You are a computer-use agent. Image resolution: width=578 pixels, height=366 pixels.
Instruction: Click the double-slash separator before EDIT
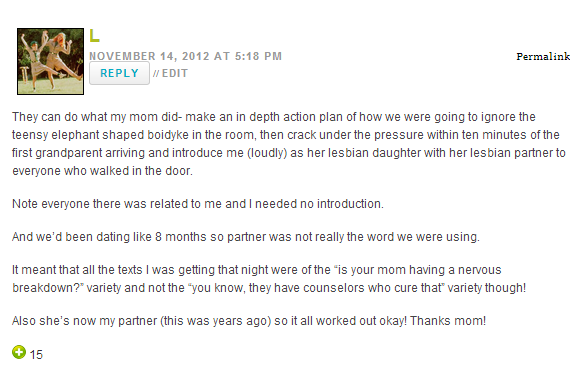(156, 73)
